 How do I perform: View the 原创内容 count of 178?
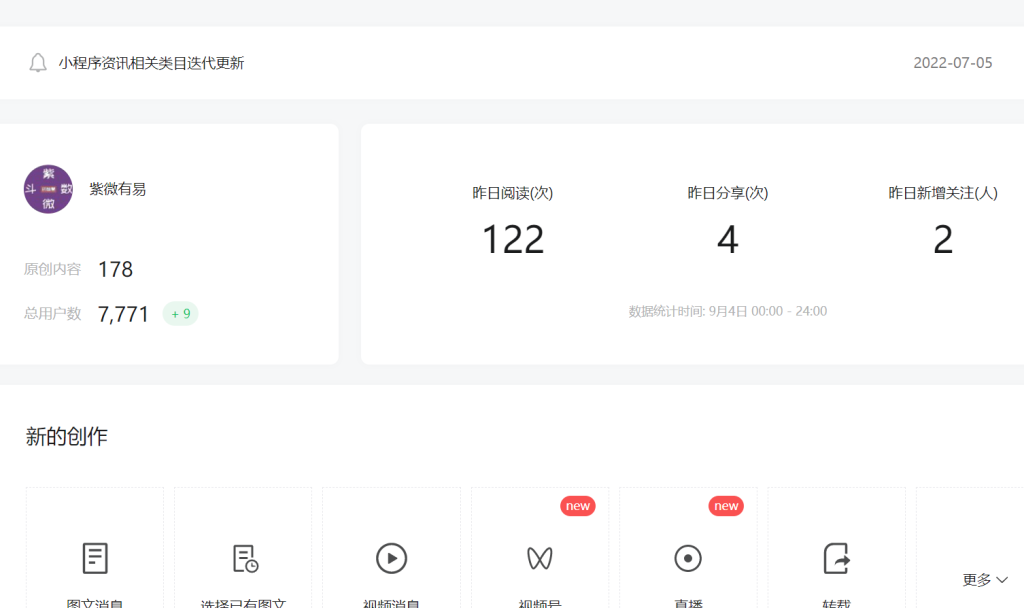115,269
